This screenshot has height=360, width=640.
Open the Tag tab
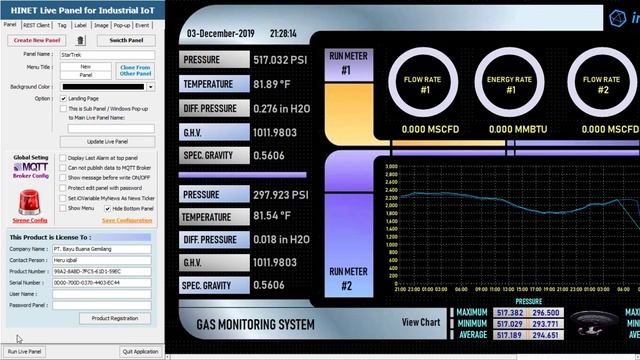point(62,25)
